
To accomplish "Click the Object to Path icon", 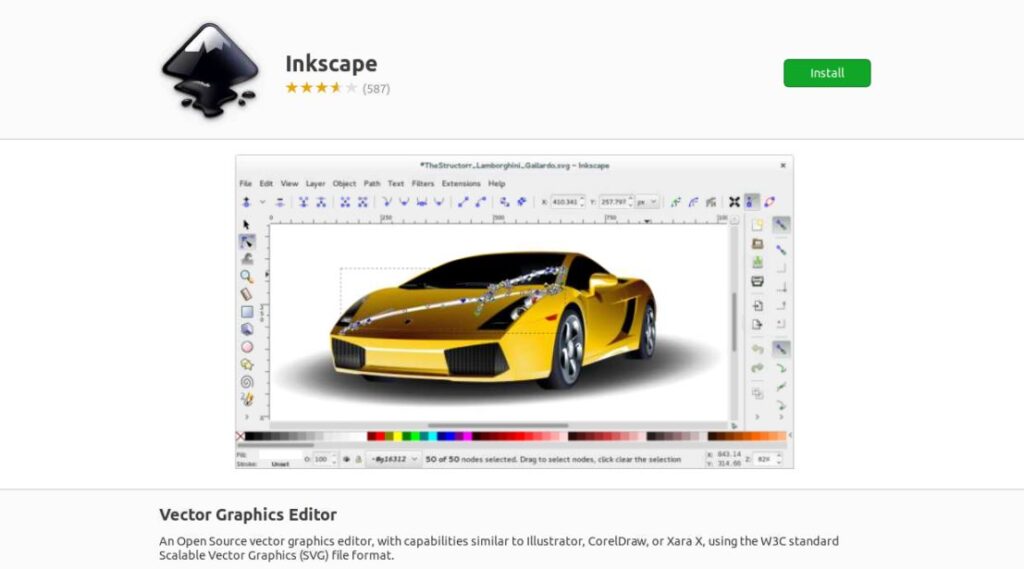I will [x=504, y=203].
